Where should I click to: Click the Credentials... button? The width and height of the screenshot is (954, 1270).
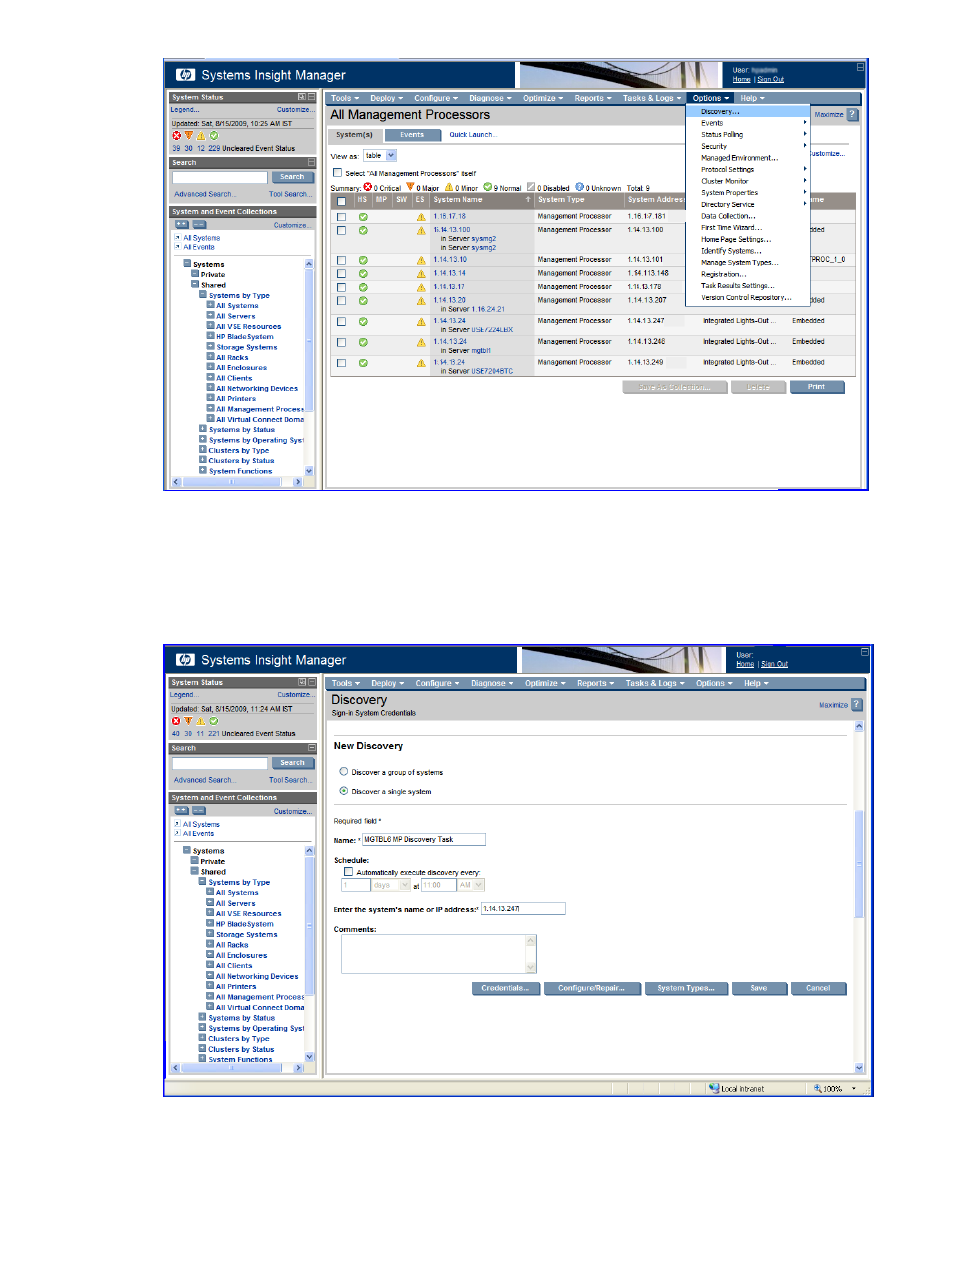point(505,988)
